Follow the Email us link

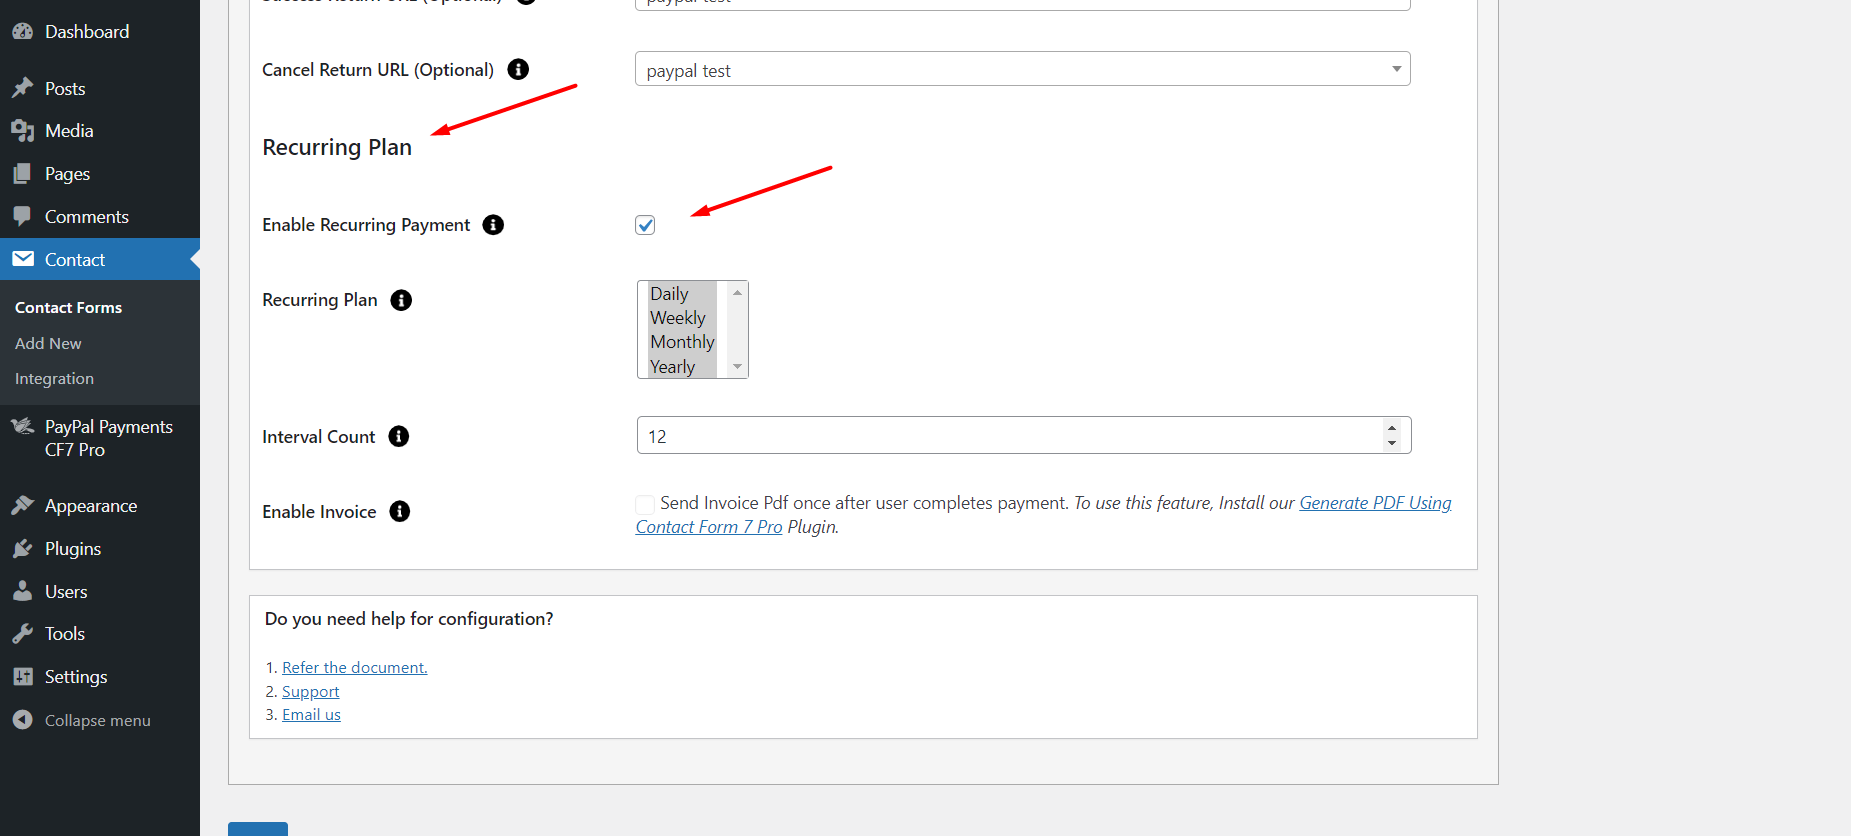tap(311, 715)
